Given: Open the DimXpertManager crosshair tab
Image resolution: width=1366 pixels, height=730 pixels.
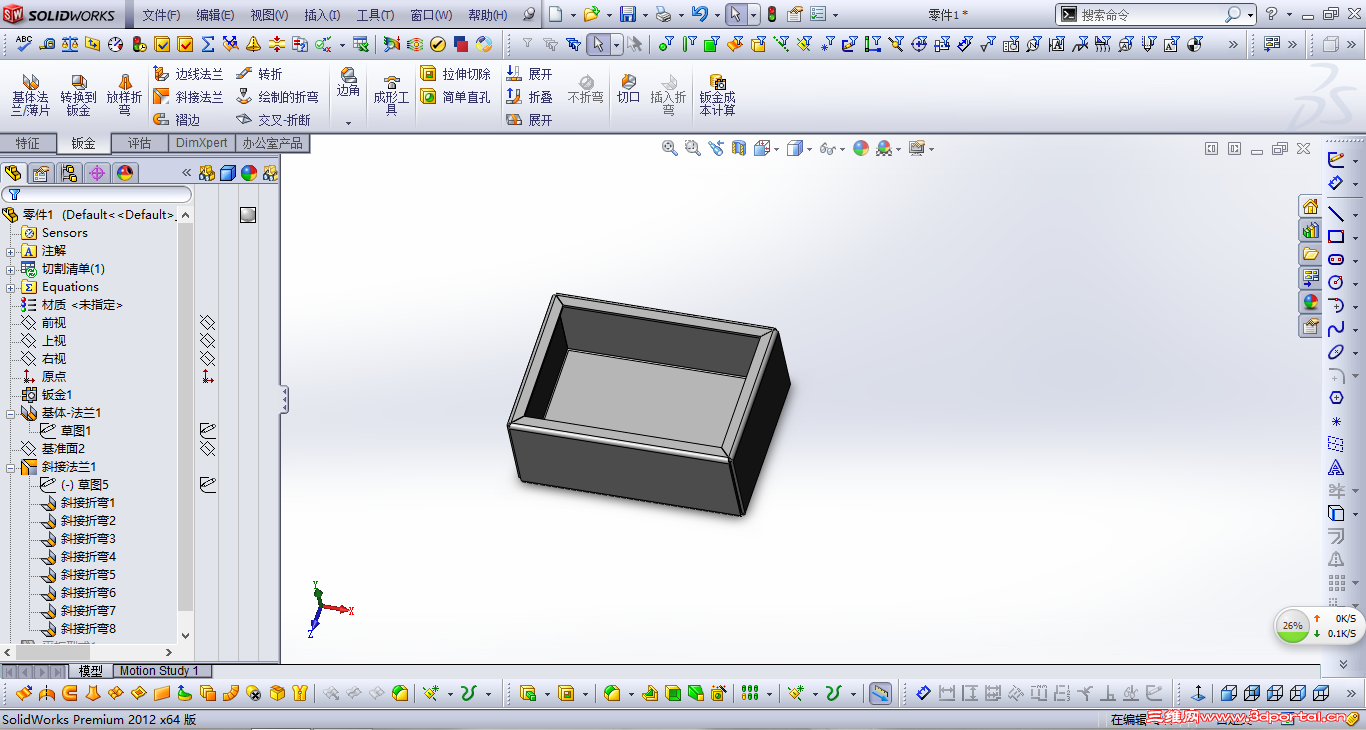Looking at the screenshot, I should [x=97, y=173].
